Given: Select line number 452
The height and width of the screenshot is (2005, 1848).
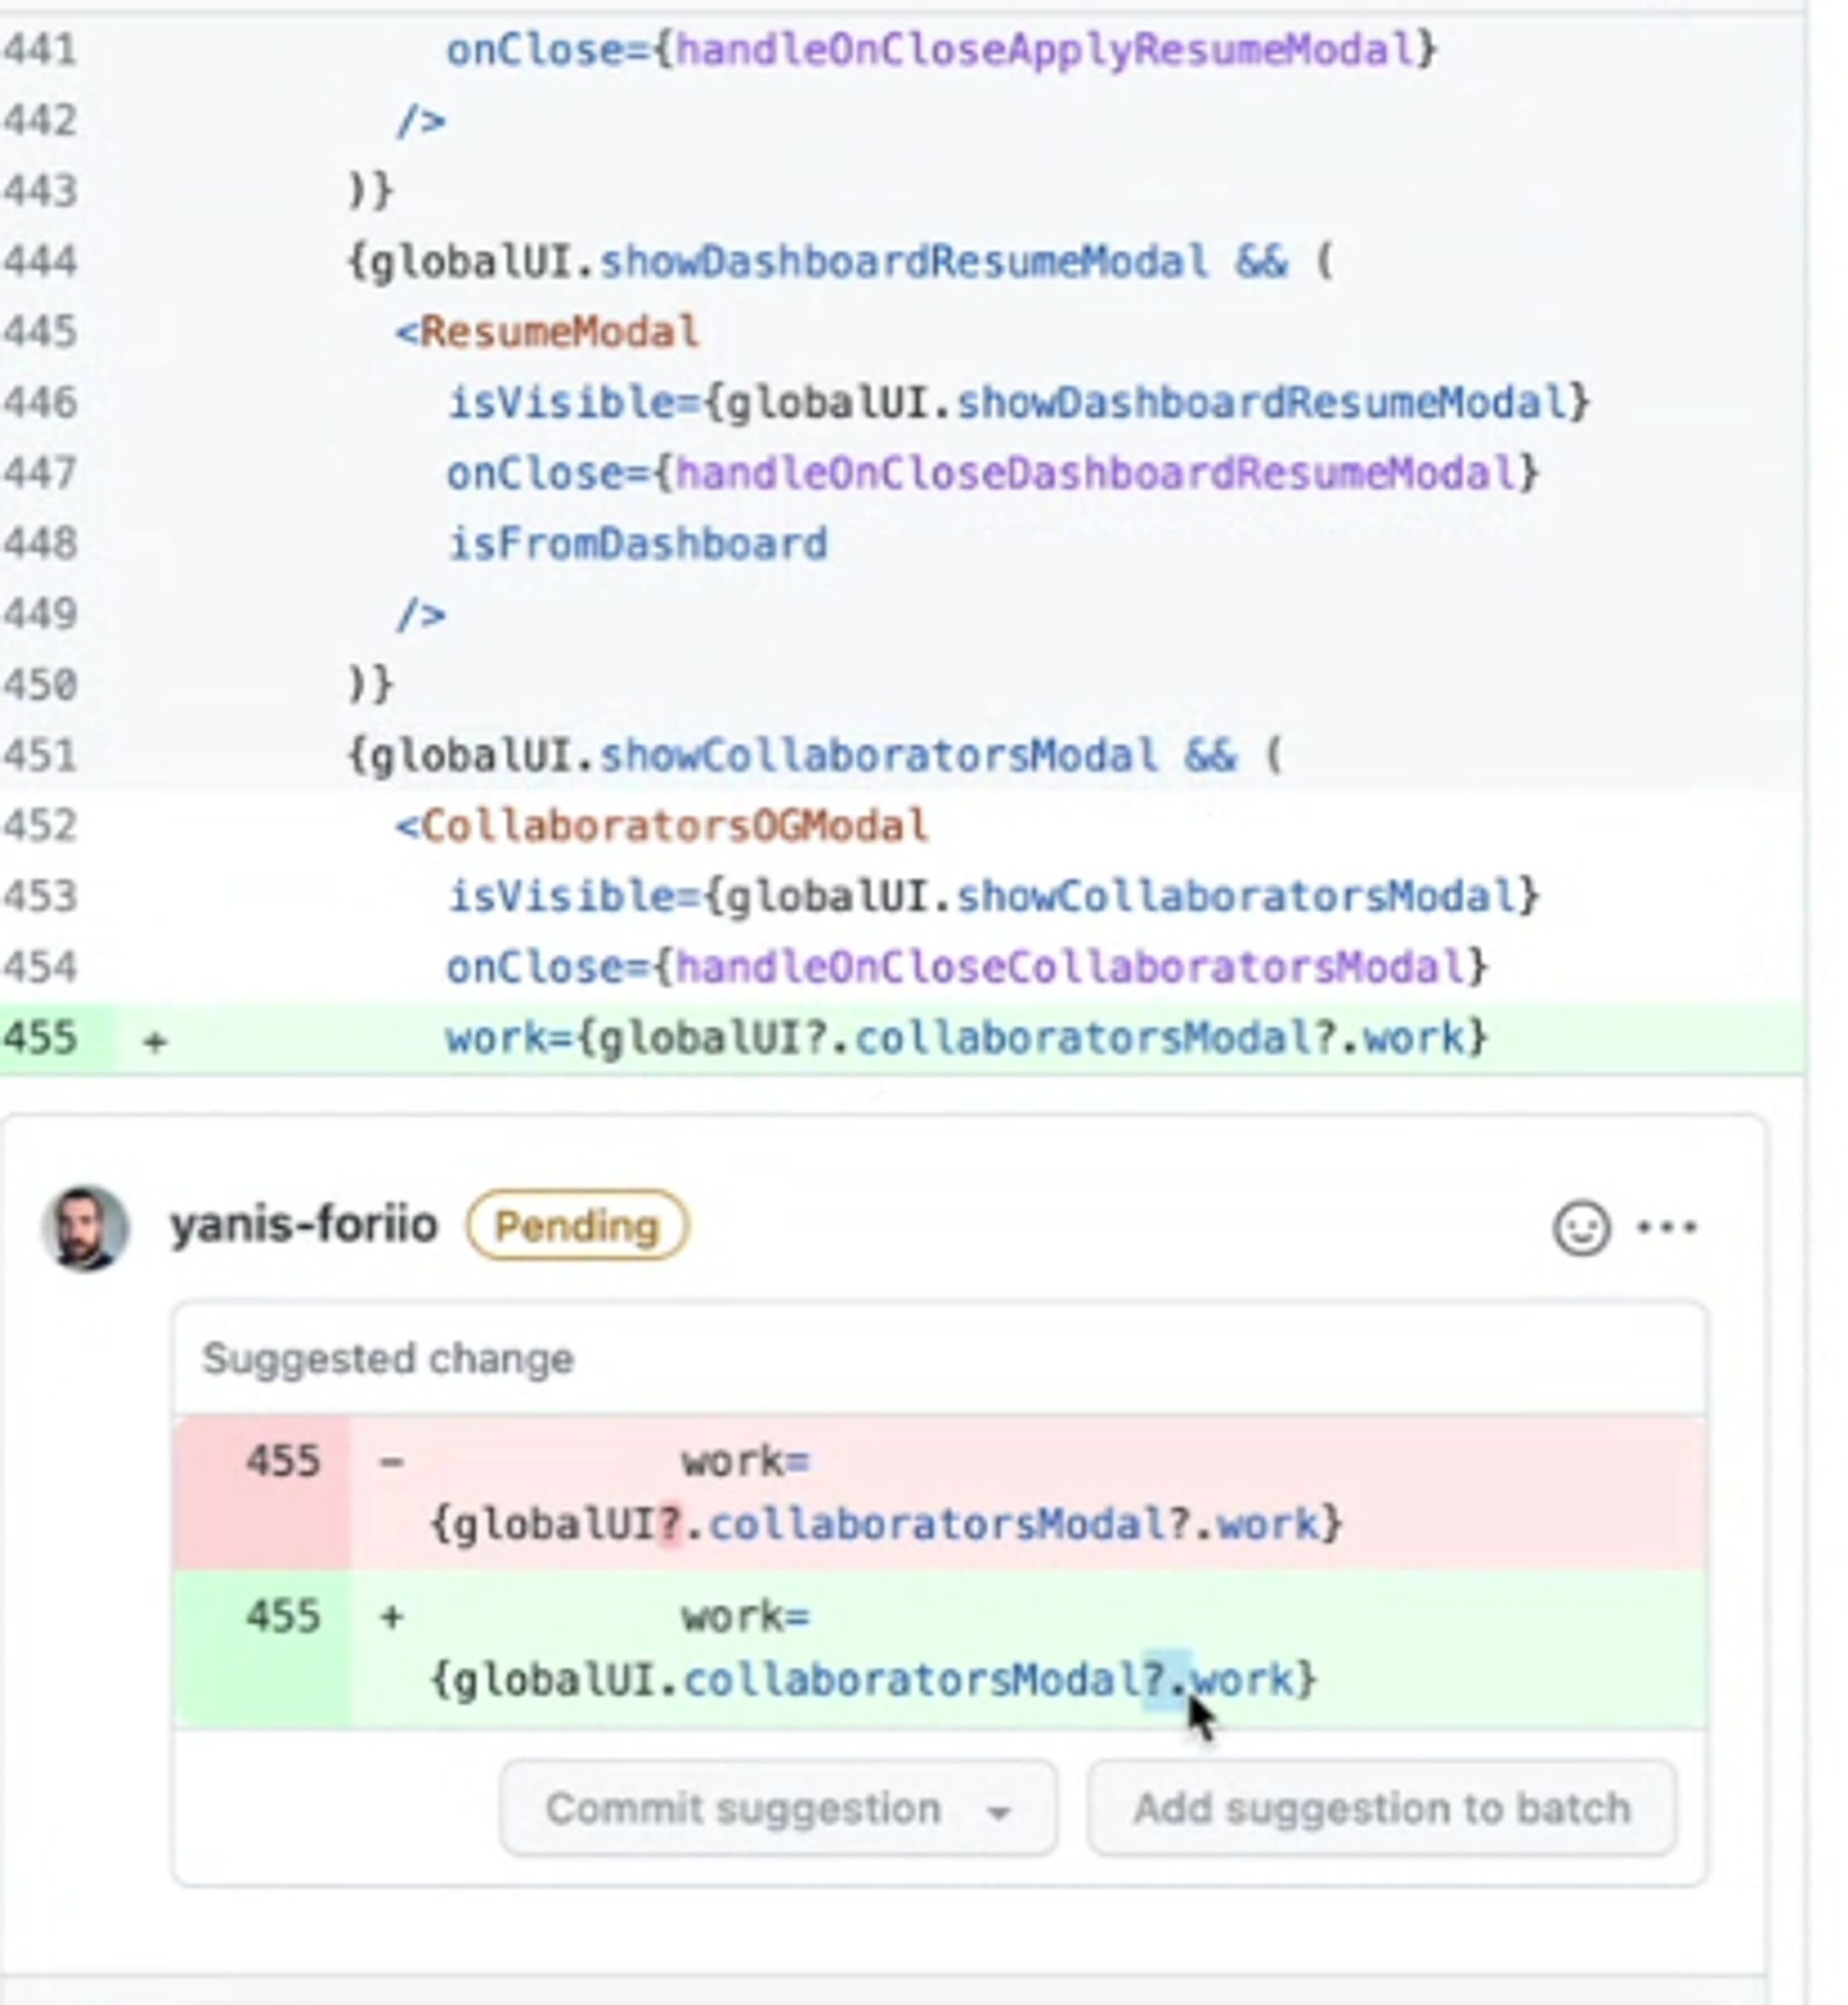Looking at the screenshot, I should (41, 826).
